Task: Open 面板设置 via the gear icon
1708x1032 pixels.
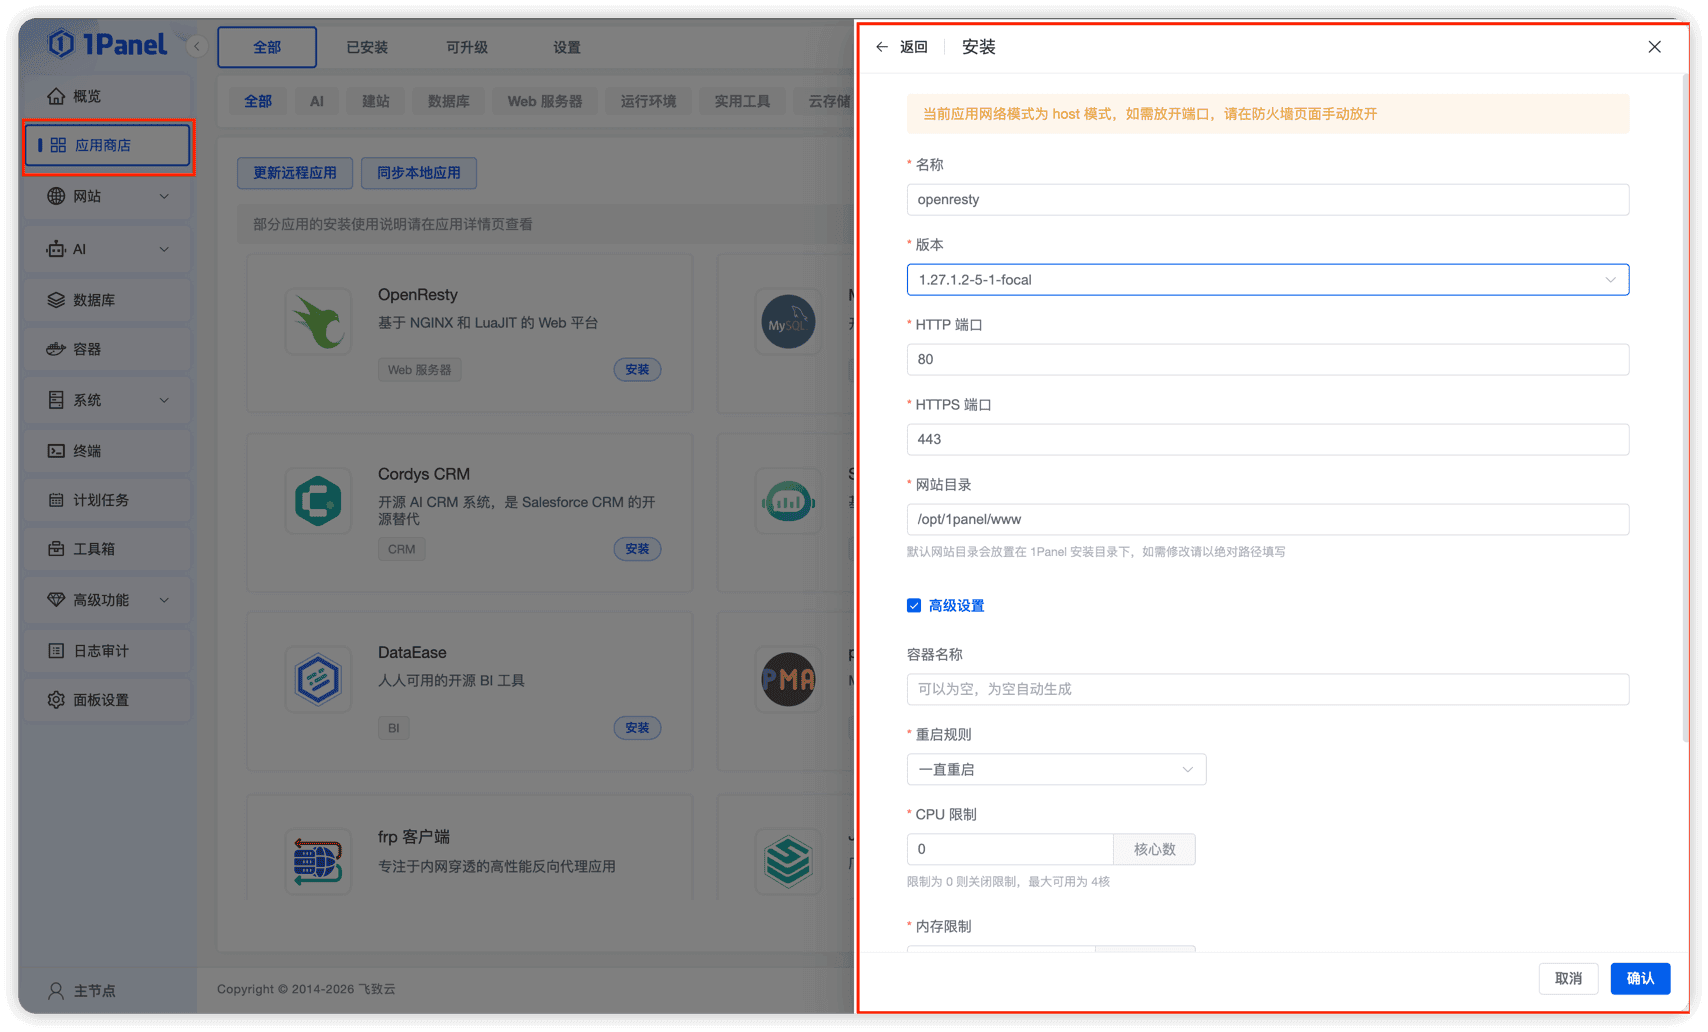Action: coord(56,700)
